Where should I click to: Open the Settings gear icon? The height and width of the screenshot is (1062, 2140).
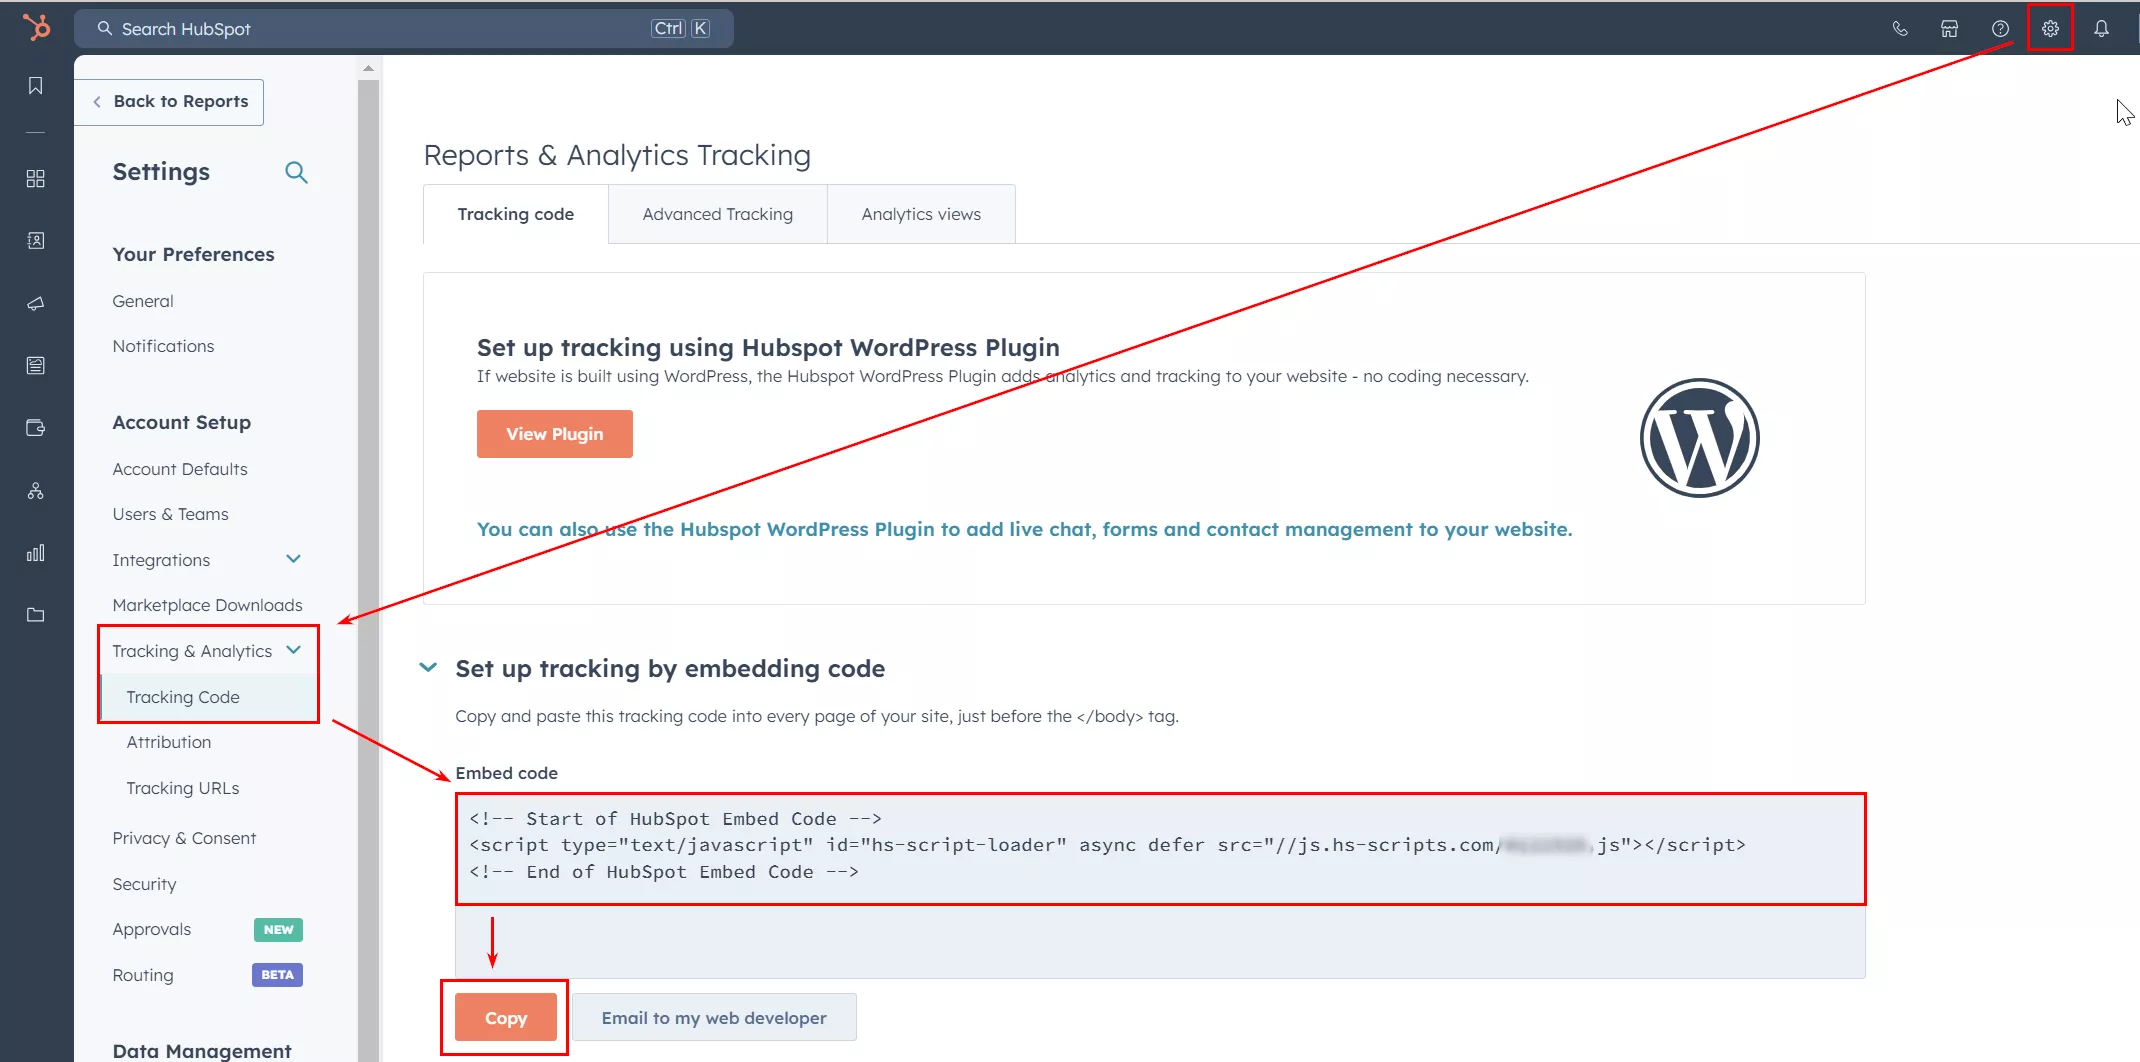pos(2050,29)
